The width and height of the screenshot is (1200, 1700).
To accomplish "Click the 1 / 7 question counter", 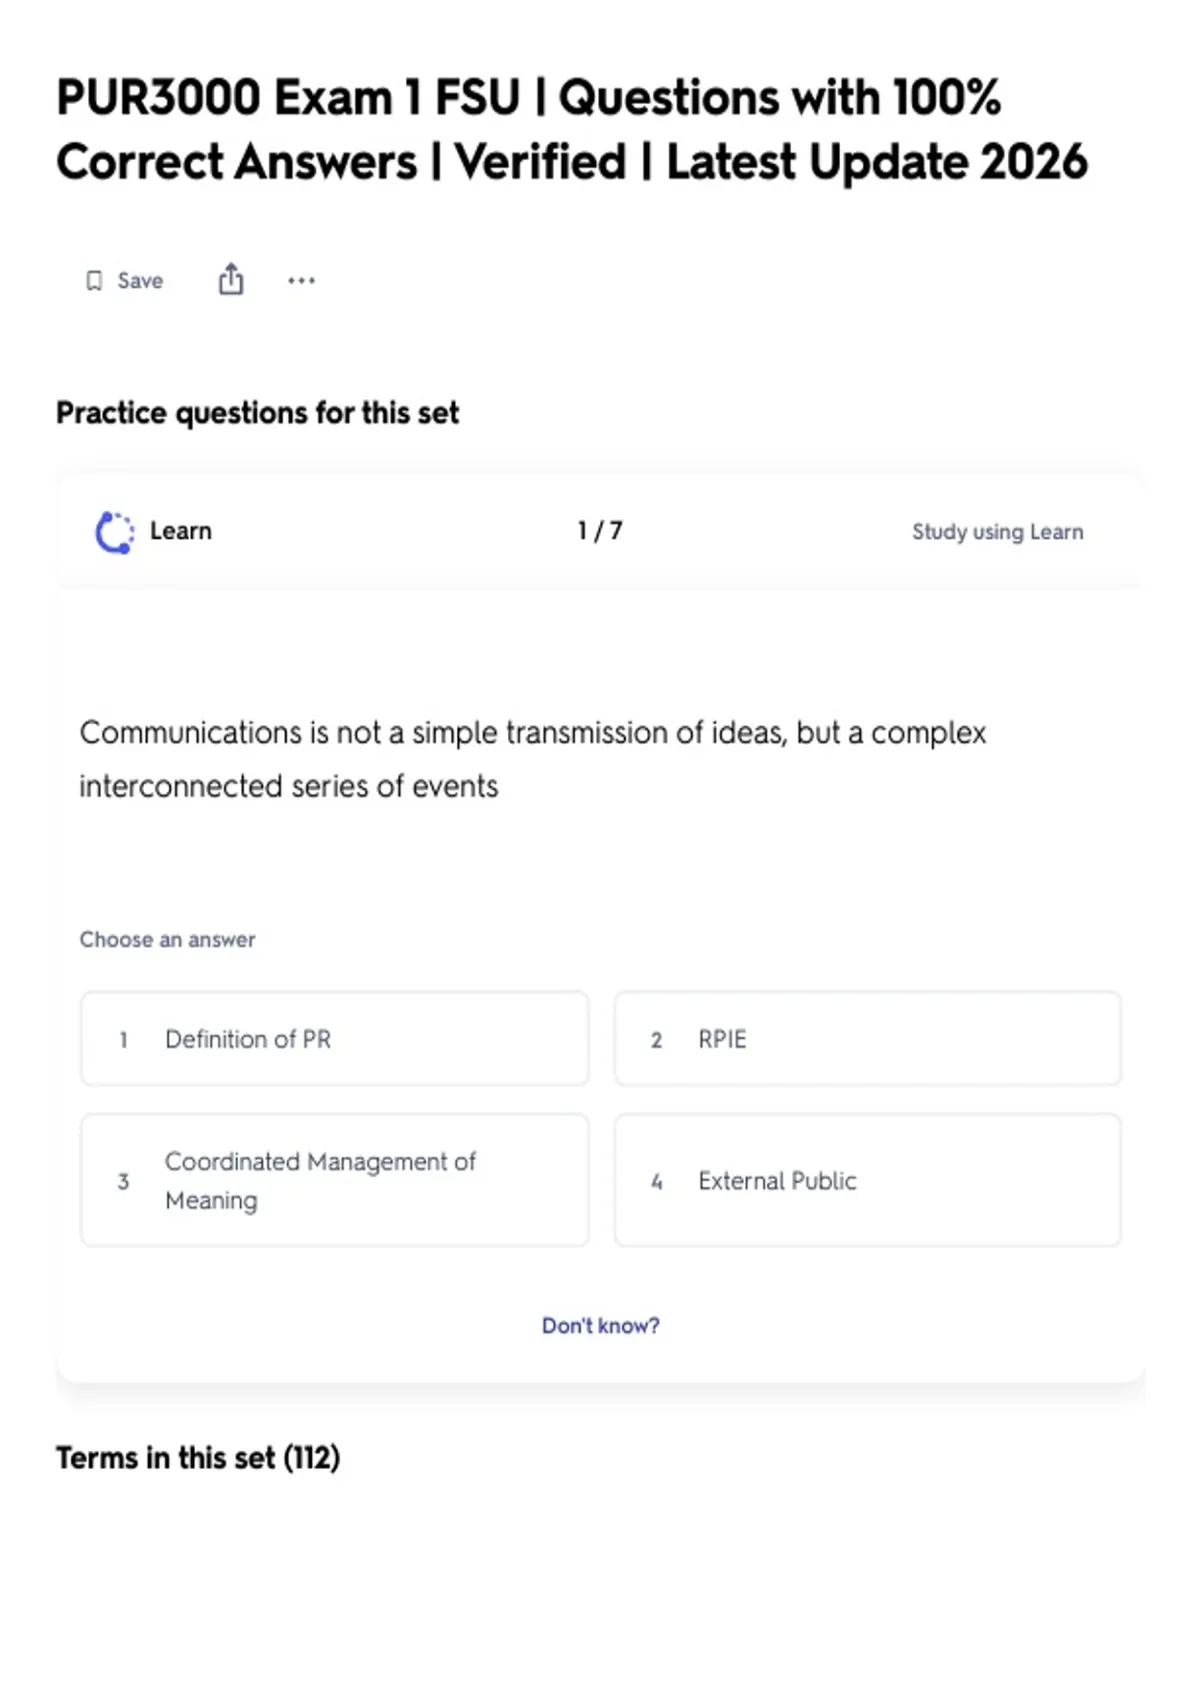I will click(x=600, y=531).
